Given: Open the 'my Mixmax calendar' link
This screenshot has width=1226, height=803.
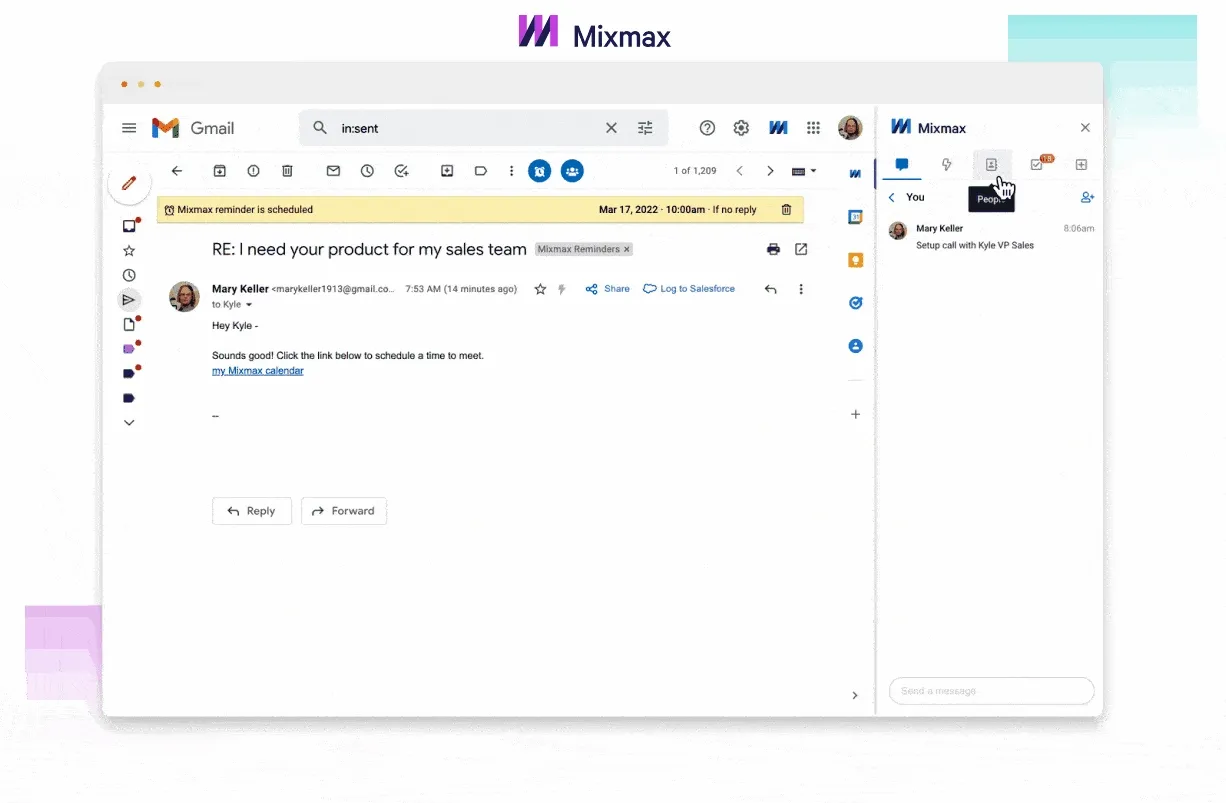Looking at the screenshot, I should tap(258, 371).
